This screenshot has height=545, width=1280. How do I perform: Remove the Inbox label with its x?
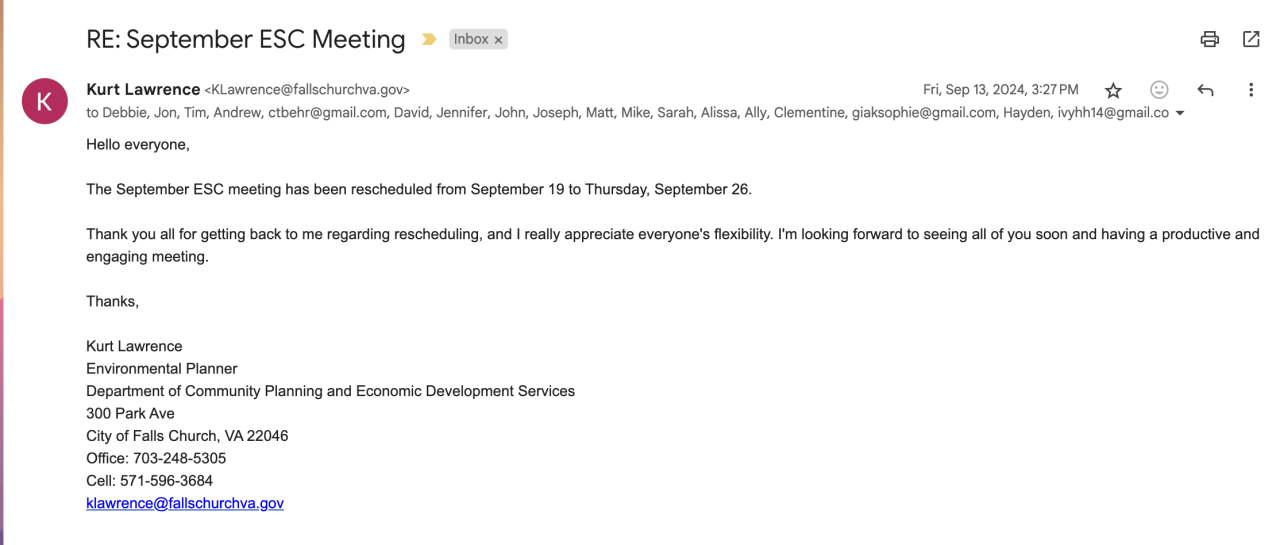[498, 40]
